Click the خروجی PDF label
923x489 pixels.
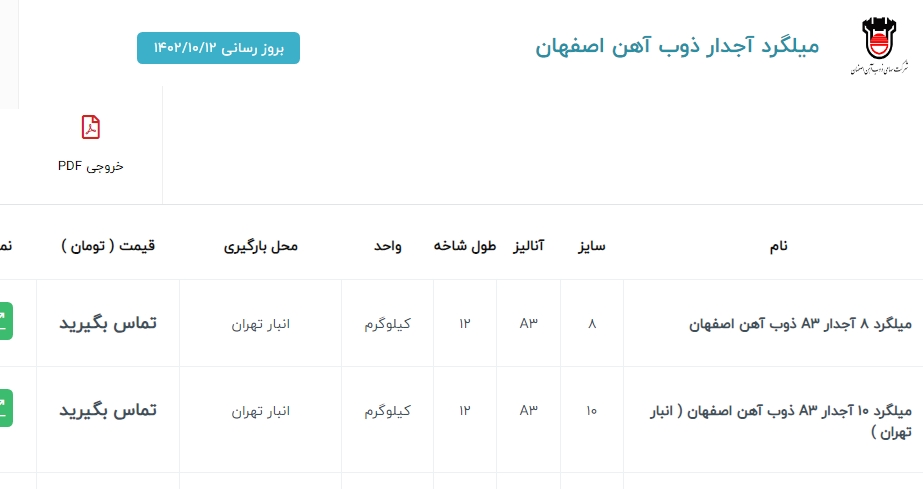91,166
